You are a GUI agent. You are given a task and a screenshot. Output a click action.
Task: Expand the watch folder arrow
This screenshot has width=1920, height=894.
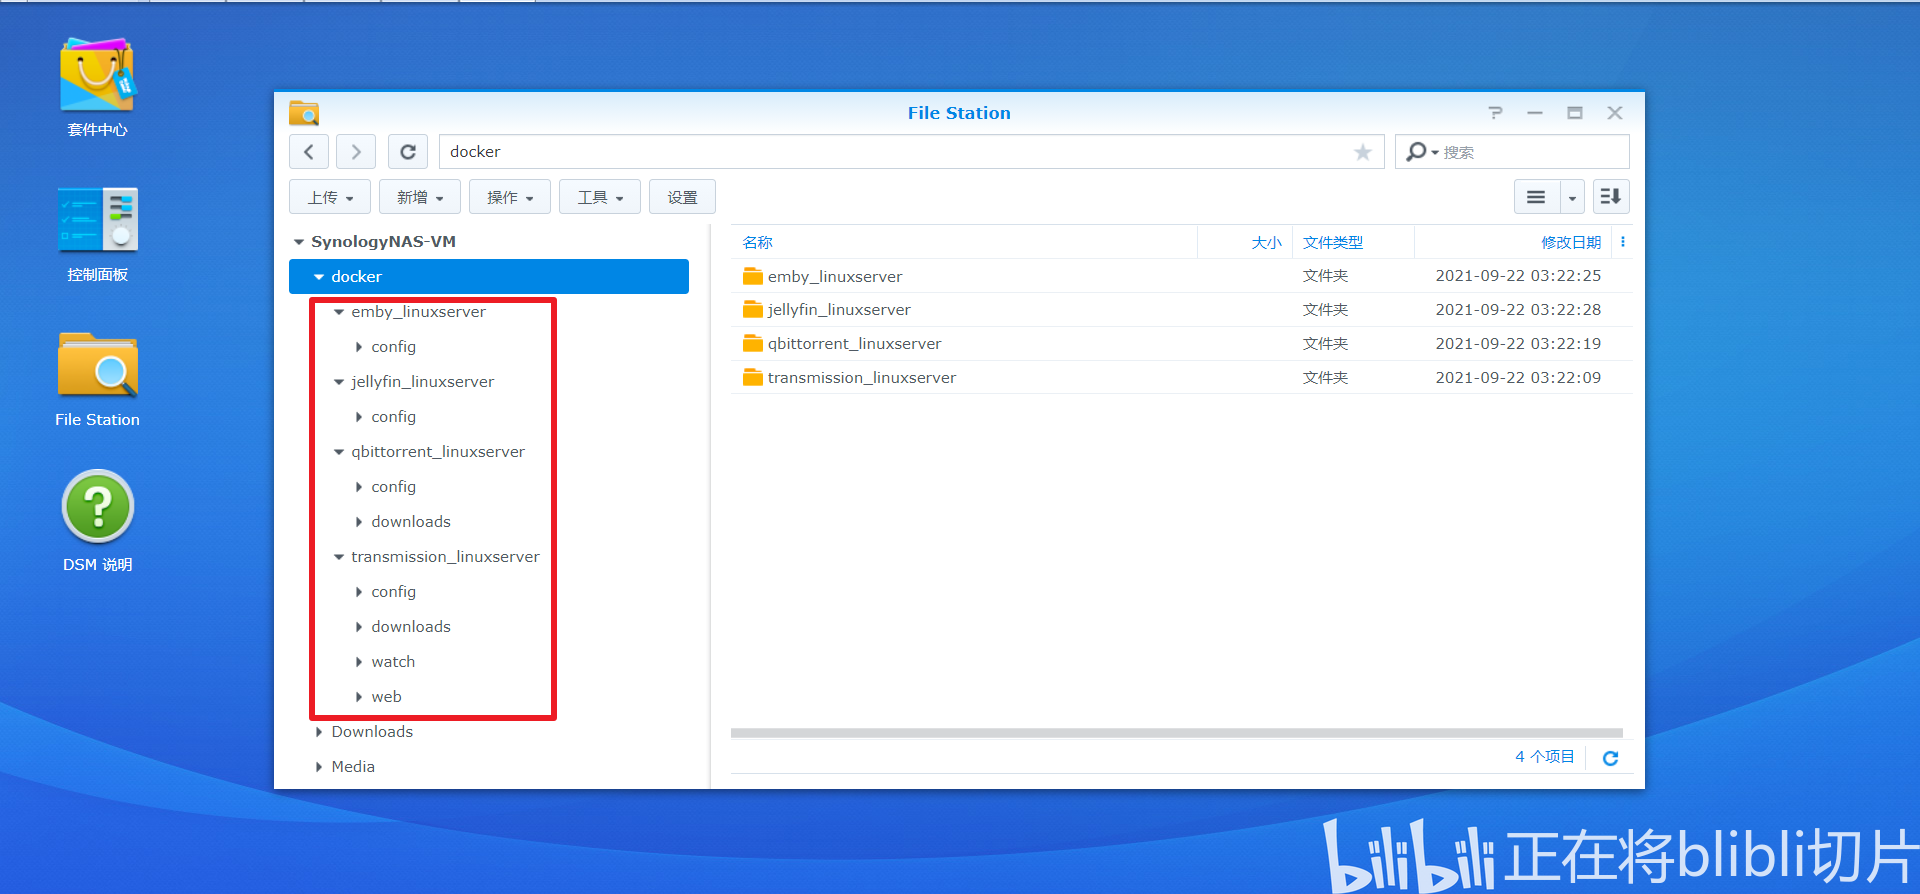tap(359, 662)
